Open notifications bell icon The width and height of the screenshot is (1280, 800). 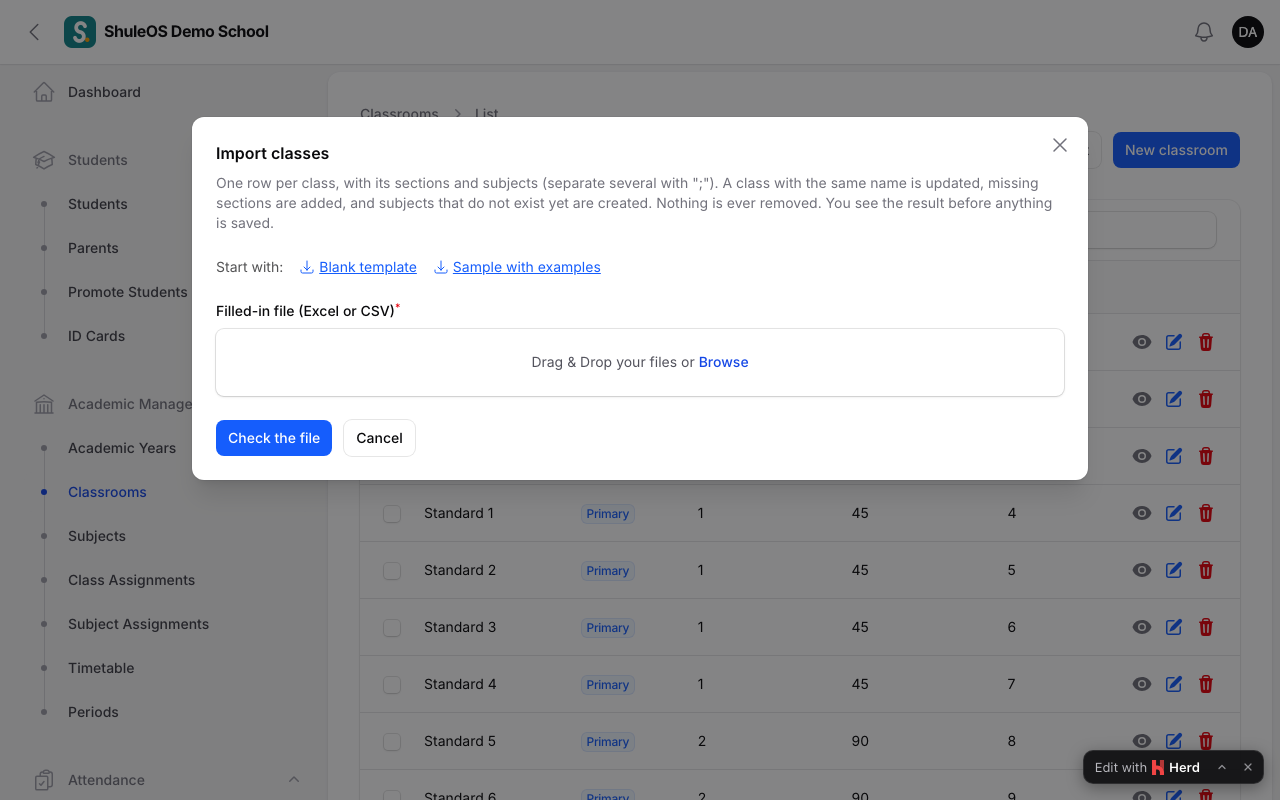click(x=1204, y=32)
